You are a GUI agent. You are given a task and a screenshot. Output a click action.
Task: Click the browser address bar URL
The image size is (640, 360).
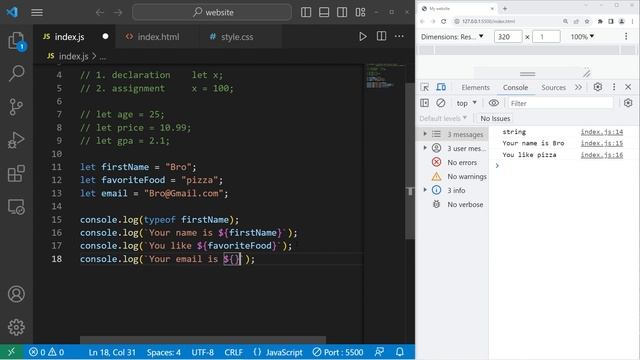tap(488, 21)
